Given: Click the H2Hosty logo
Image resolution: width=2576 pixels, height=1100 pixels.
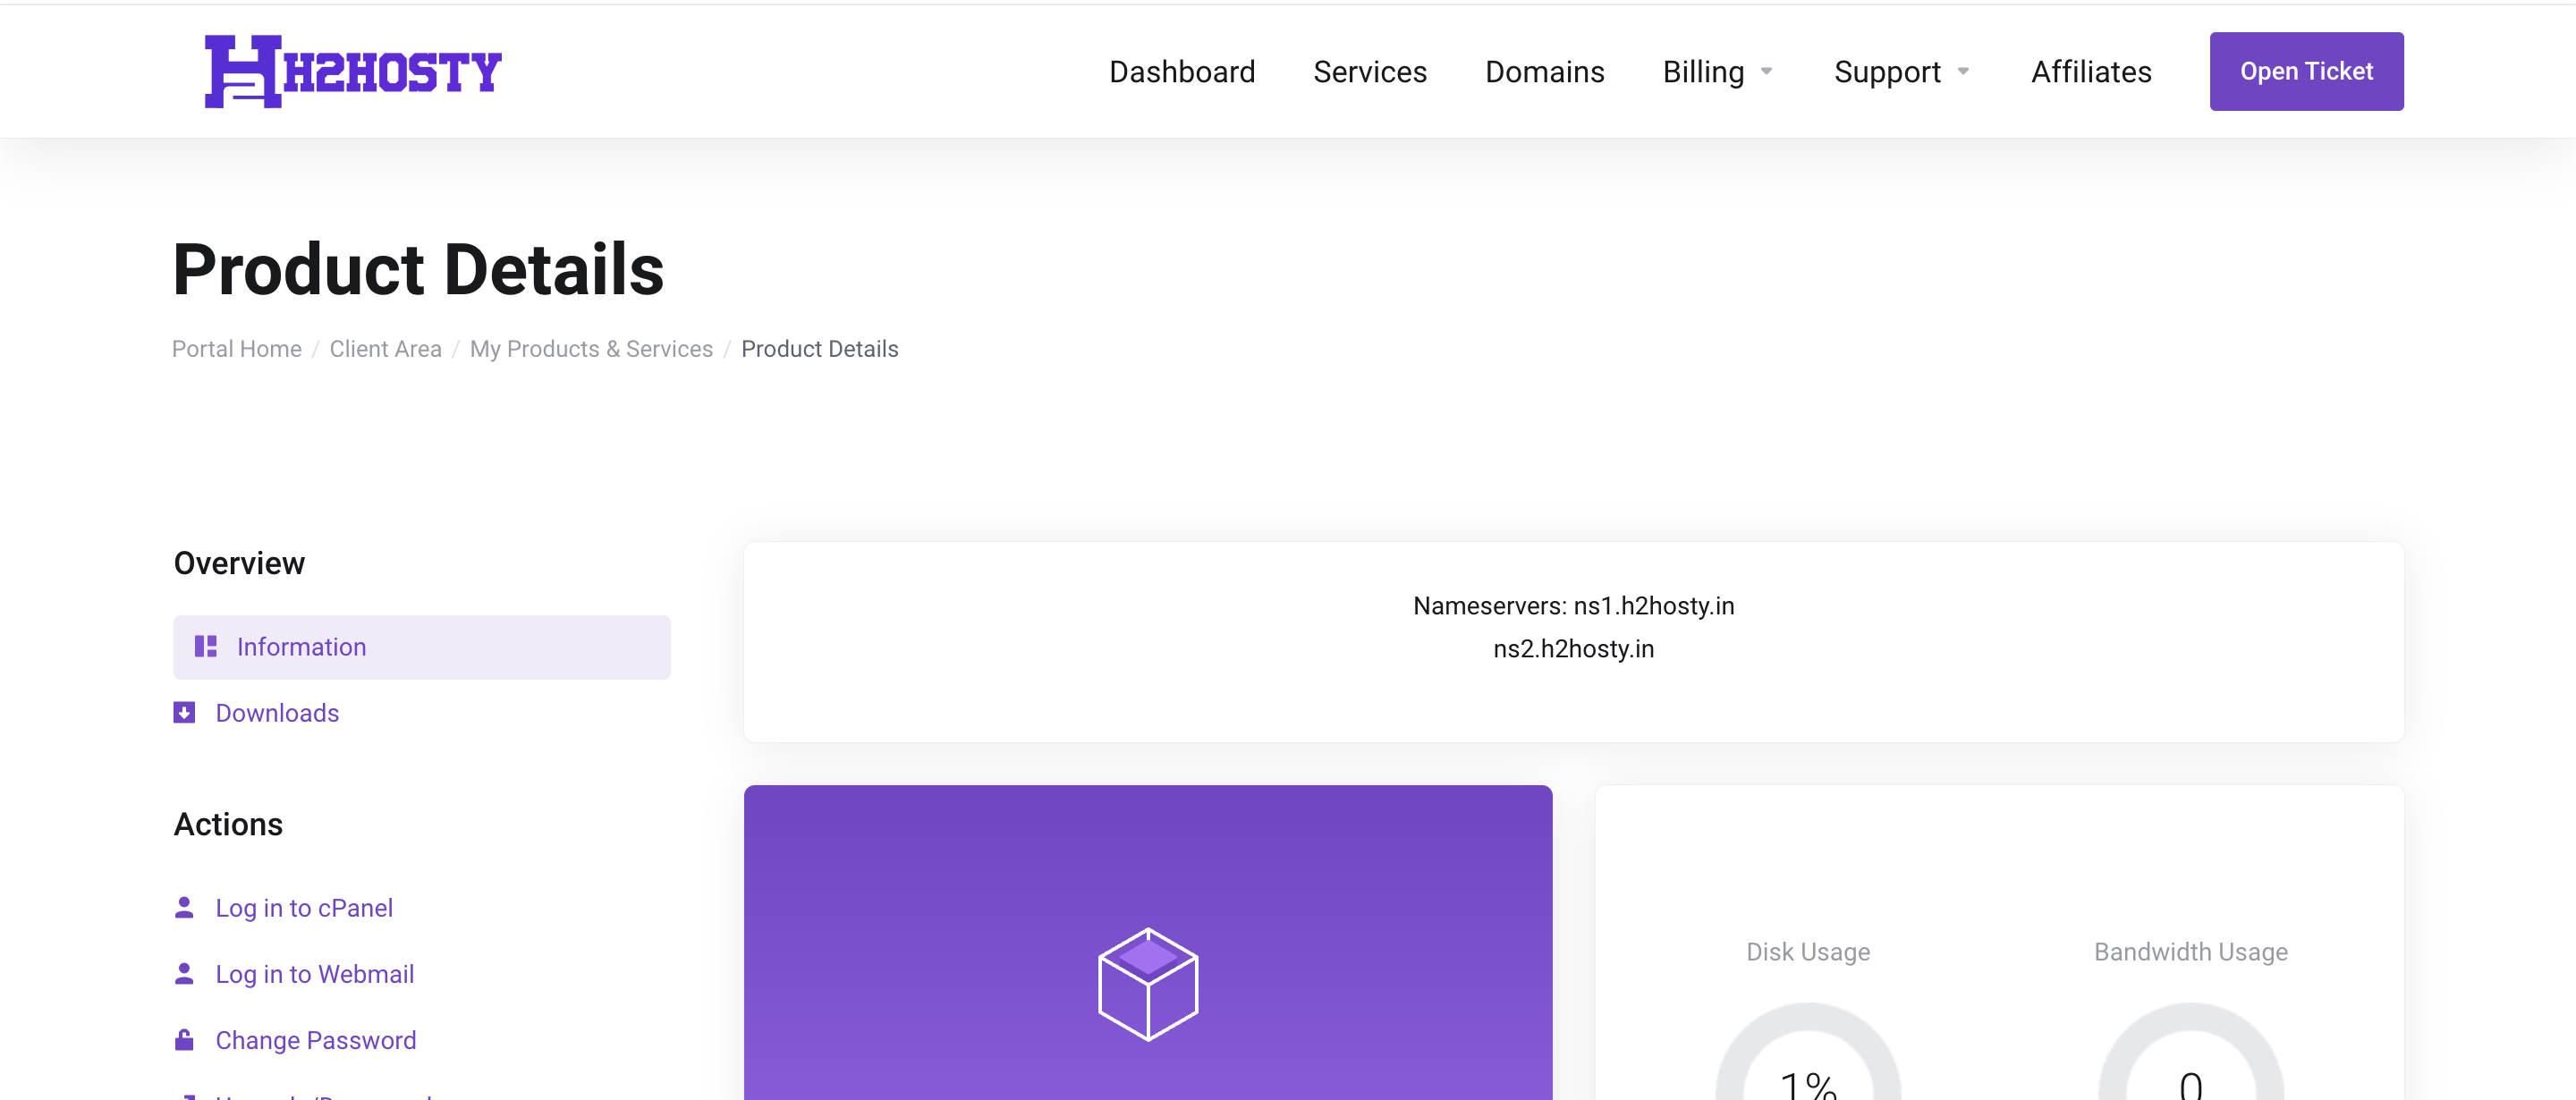Looking at the screenshot, I should 353,71.
